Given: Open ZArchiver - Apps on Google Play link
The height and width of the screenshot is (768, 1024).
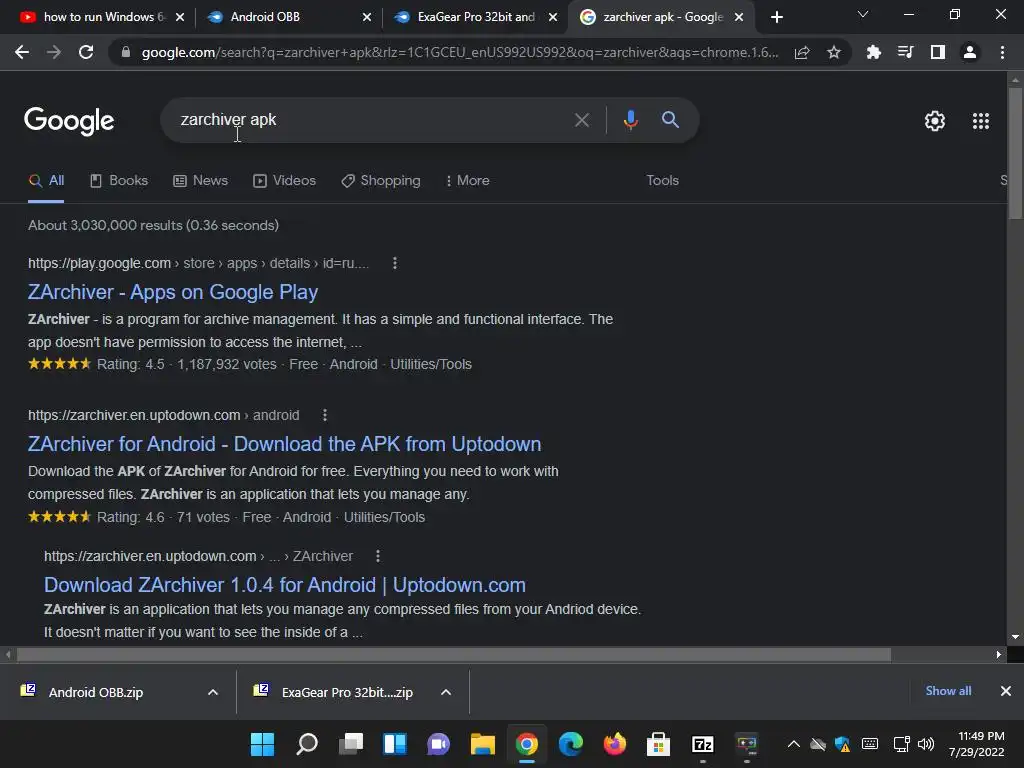Looking at the screenshot, I should tap(173, 292).
